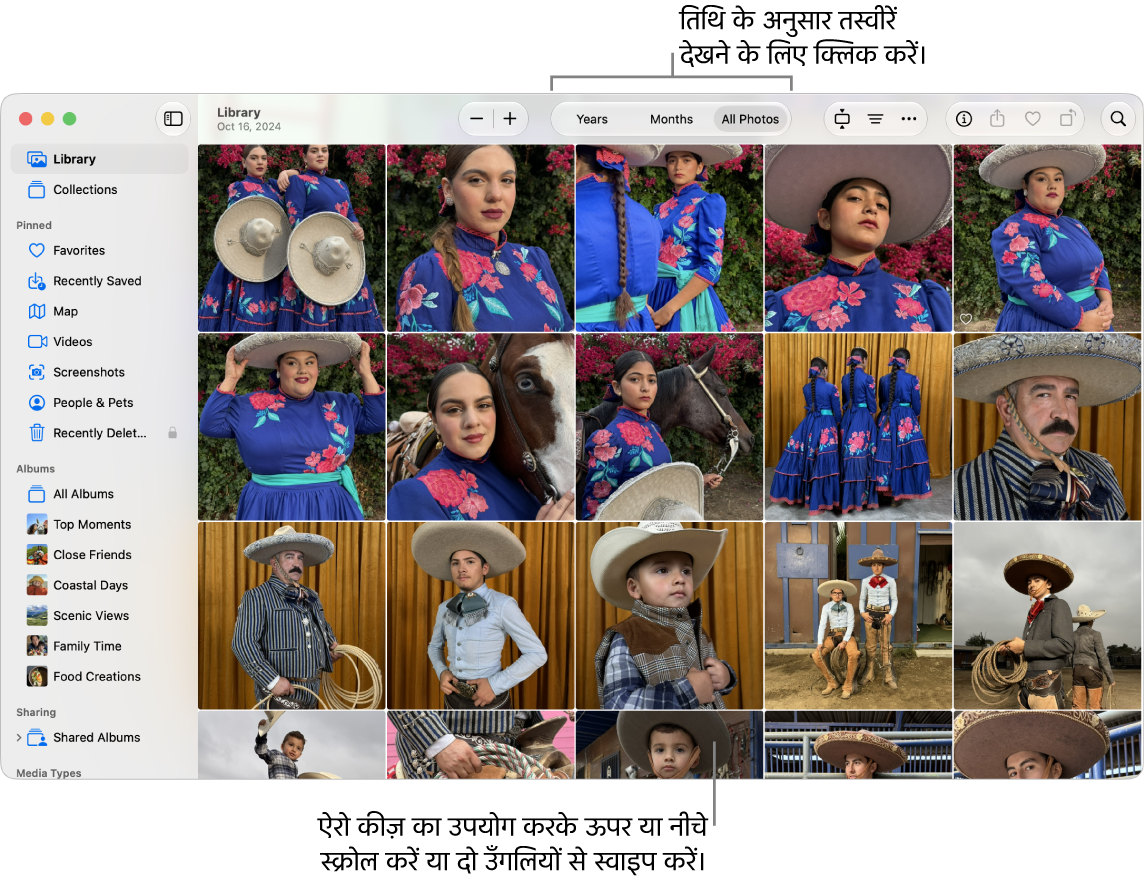Toggle the sidebar visibility button
This screenshot has height=886, width=1144.
173,119
